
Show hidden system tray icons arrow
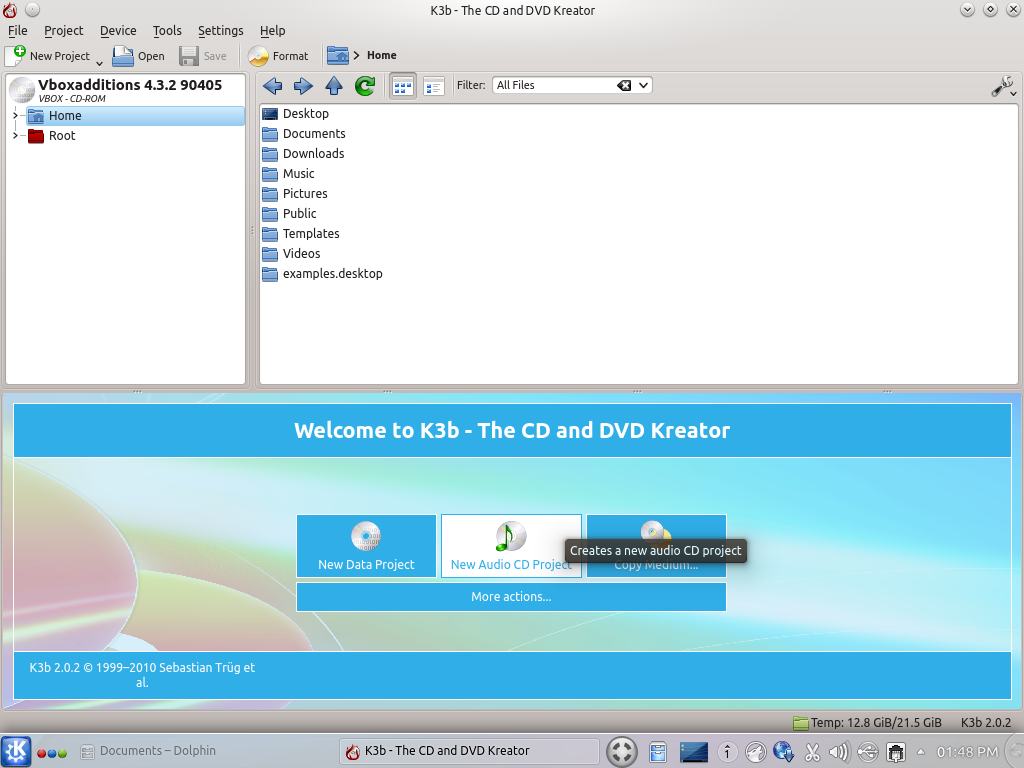click(921, 752)
